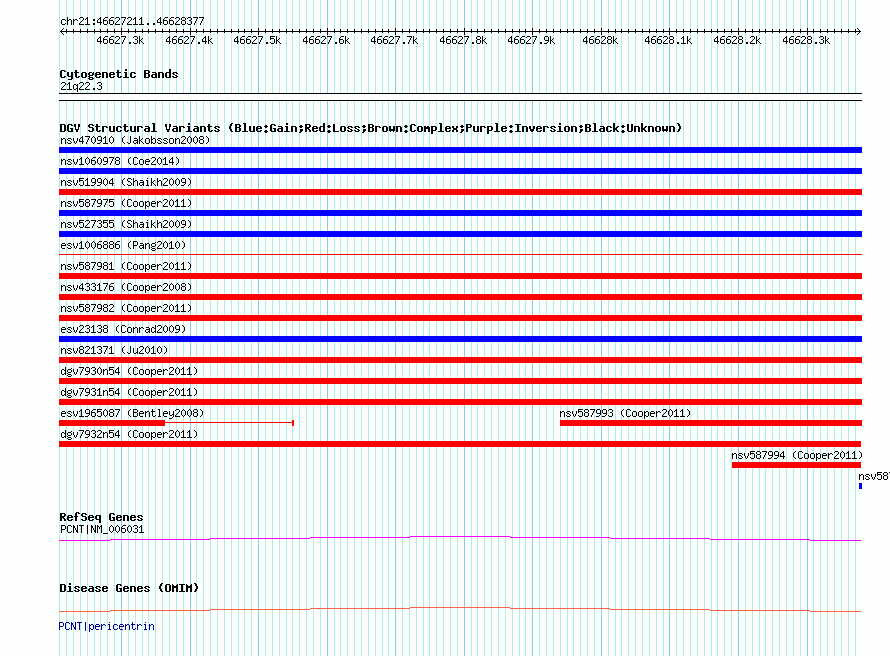The width and height of the screenshot is (890, 656).
Task: Open variant nsv587975 (Cooper2011) label
Action: coord(126,203)
